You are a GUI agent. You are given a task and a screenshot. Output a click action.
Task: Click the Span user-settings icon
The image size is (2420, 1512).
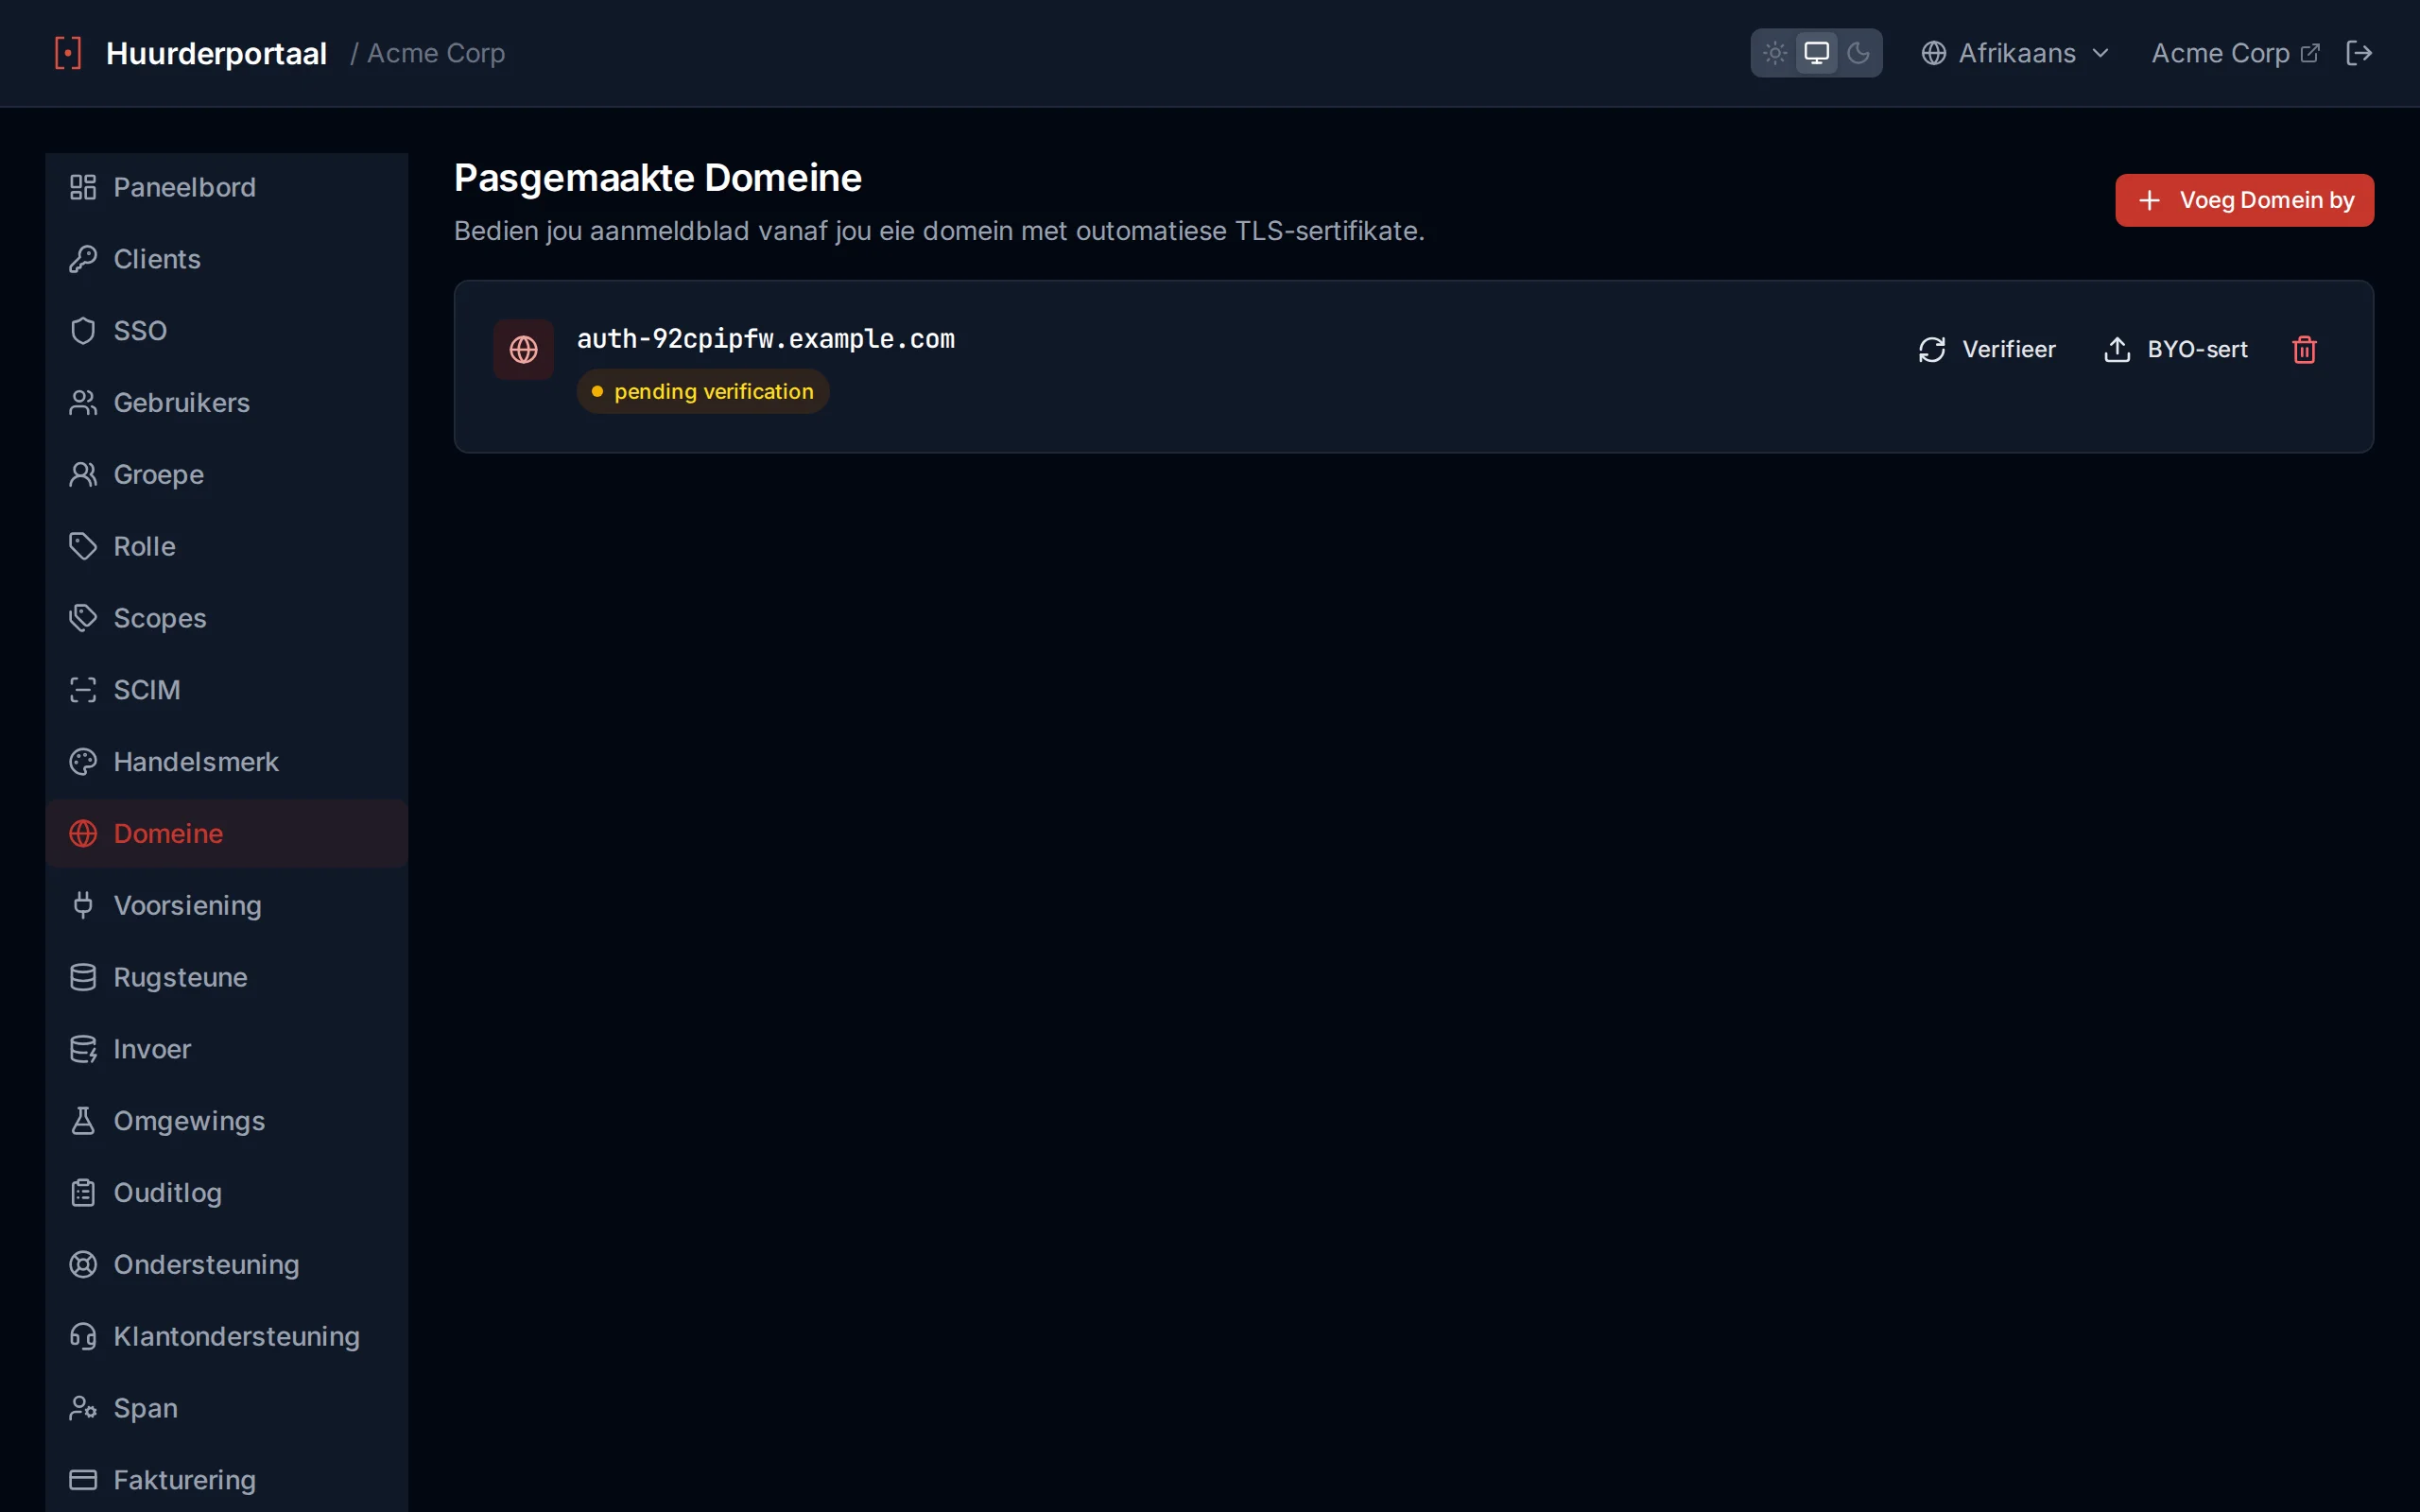(x=83, y=1408)
